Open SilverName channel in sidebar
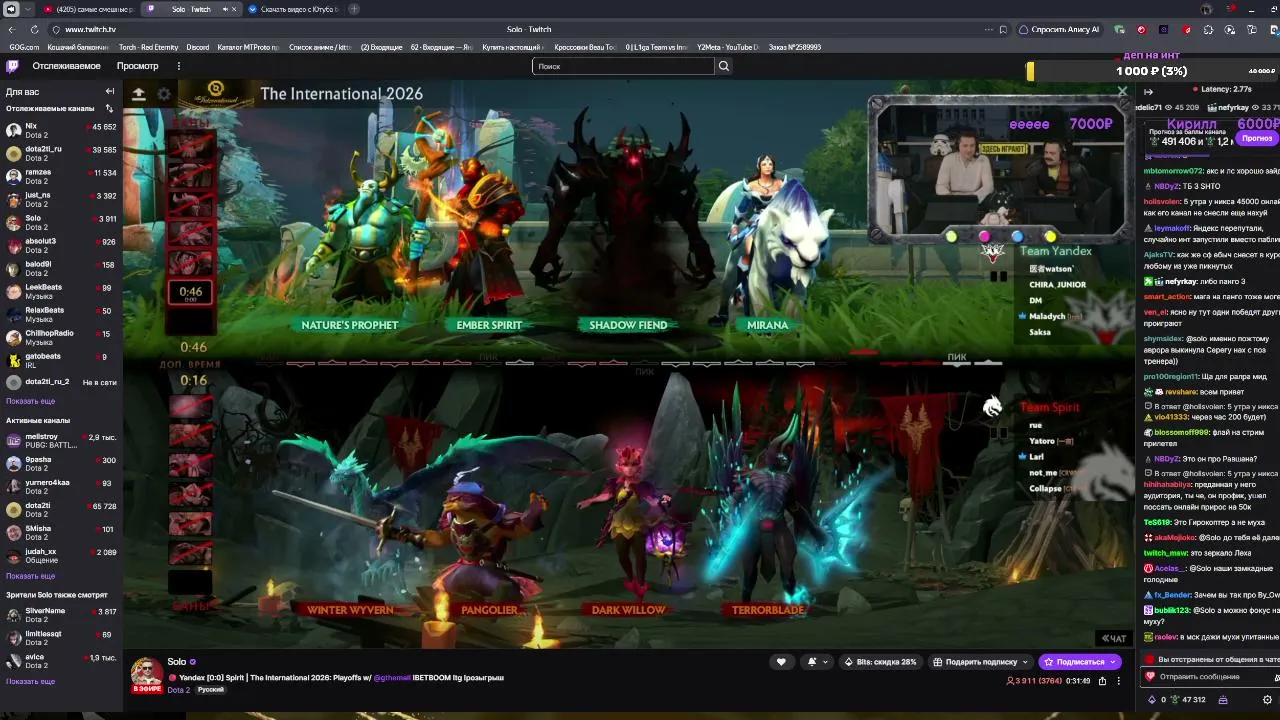This screenshot has height=720, width=1280. [x=61, y=614]
